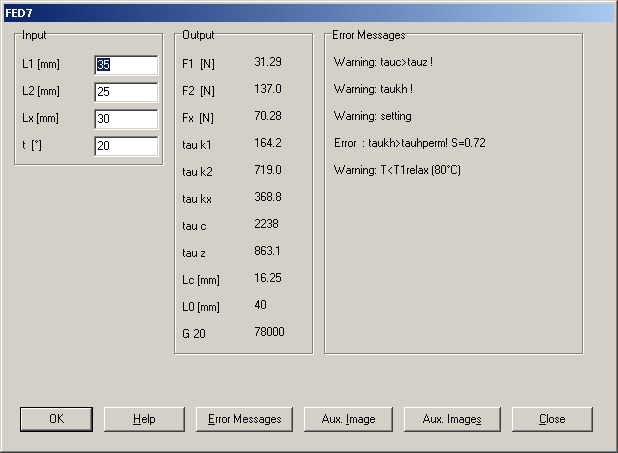Select the tau c value 2238
This screenshot has height=453, width=618.
(x=267, y=224)
